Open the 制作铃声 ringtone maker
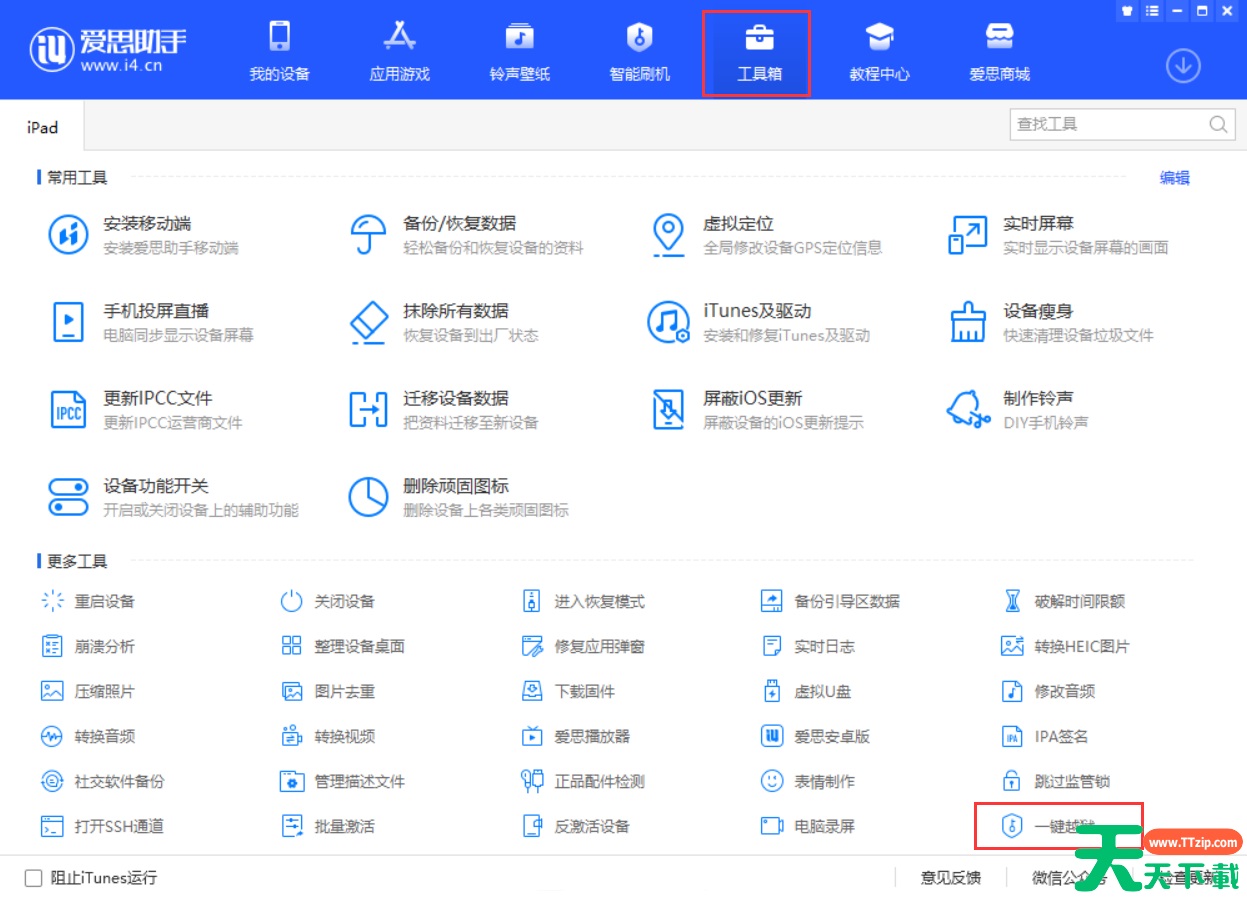Screen dimensions: 1247x898 click(x=1038, y=398)
